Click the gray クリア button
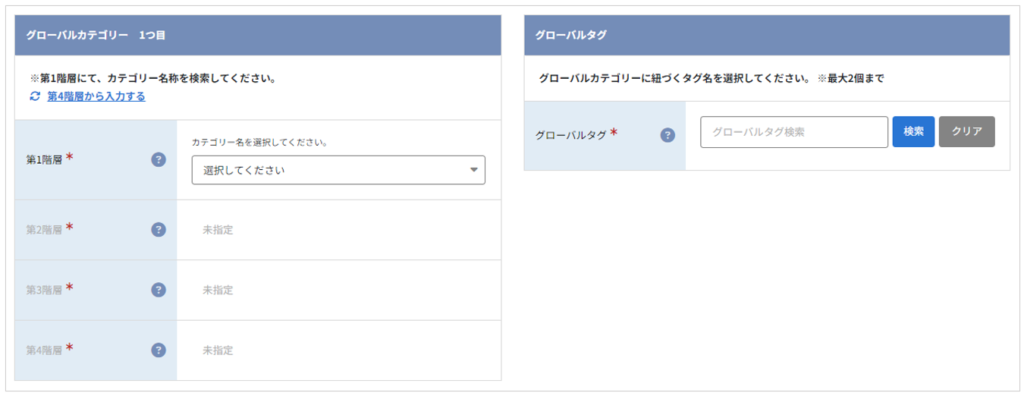Image resolution: width=1024 pixels, height=396 pixels. (x=967, y=131)
